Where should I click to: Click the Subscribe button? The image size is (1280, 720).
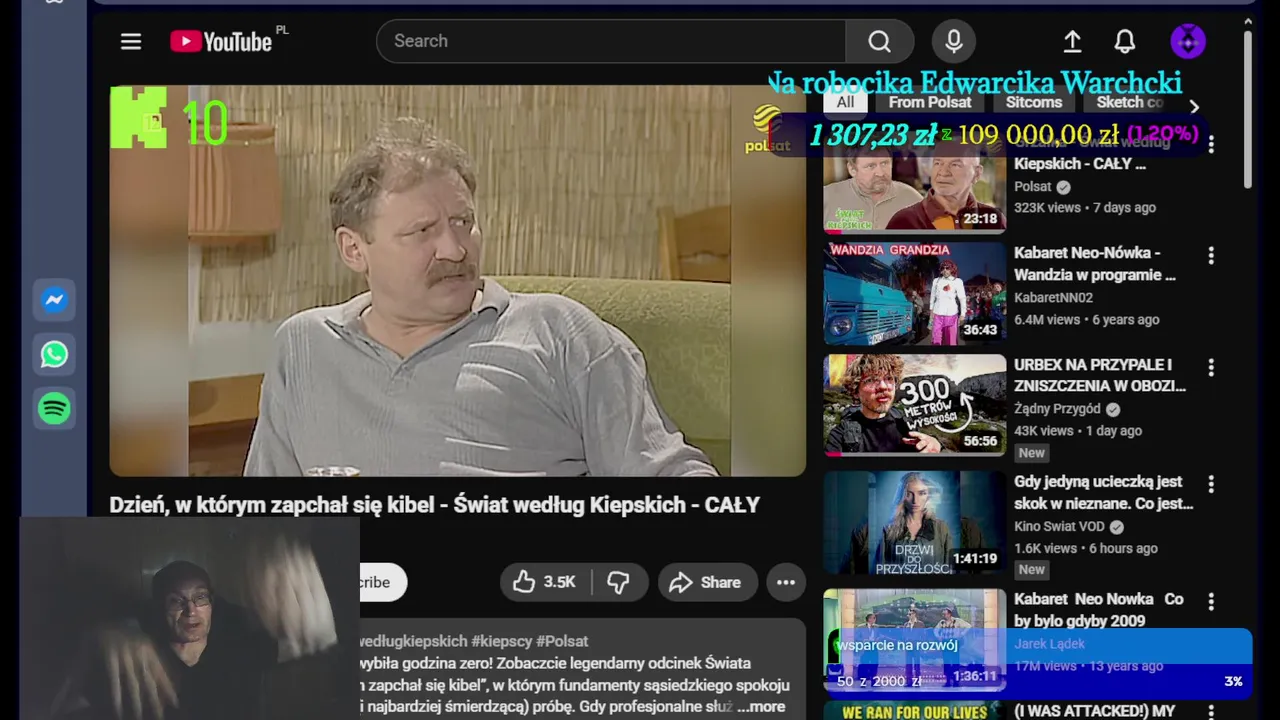(x=383, y=582)
